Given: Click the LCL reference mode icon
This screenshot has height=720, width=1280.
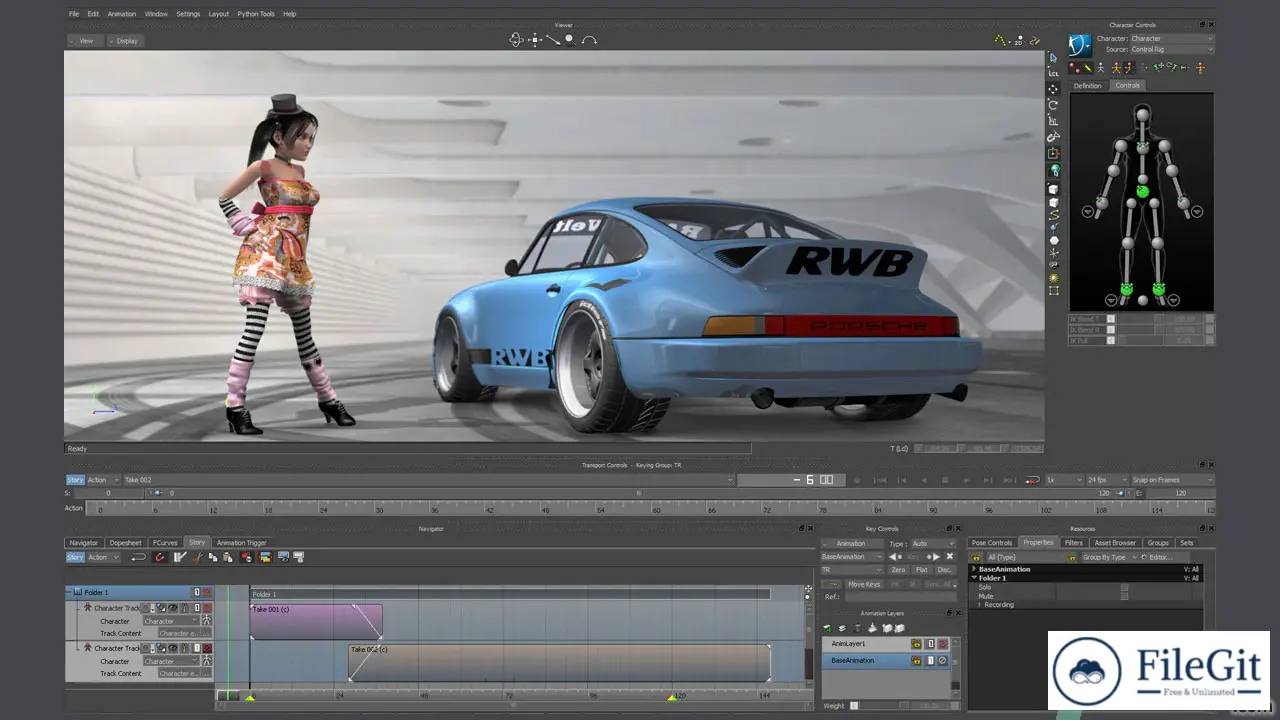Looking at the screenshot, I should (1054, 73).
